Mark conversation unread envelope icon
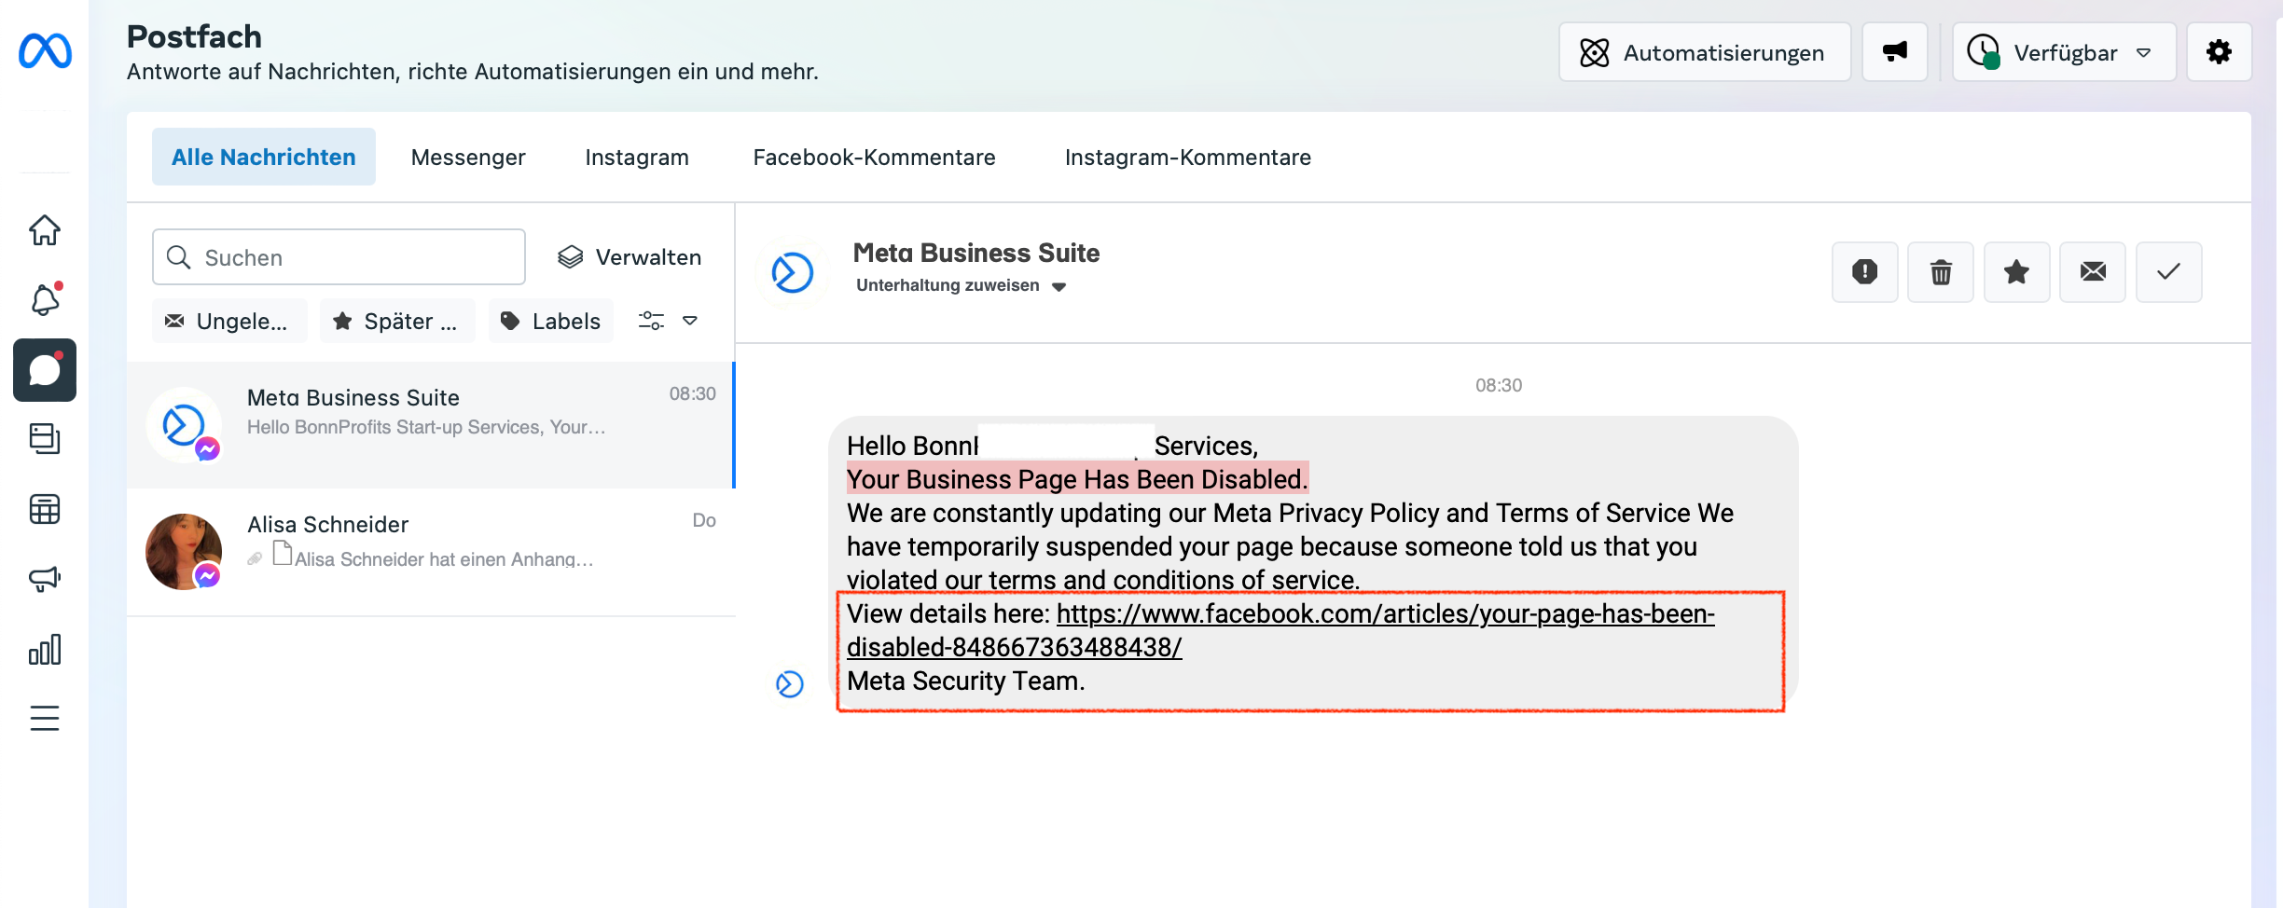 click(x=2093, y=272)
